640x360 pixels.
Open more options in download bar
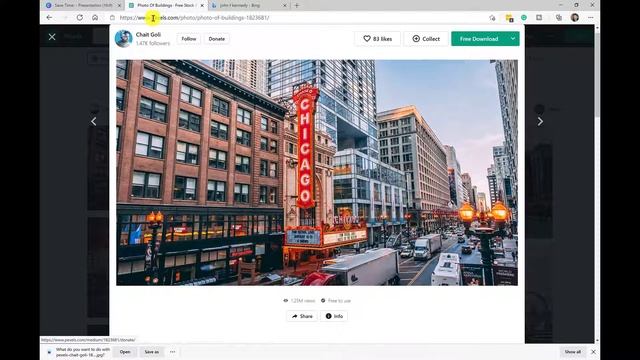coord(172,352)
